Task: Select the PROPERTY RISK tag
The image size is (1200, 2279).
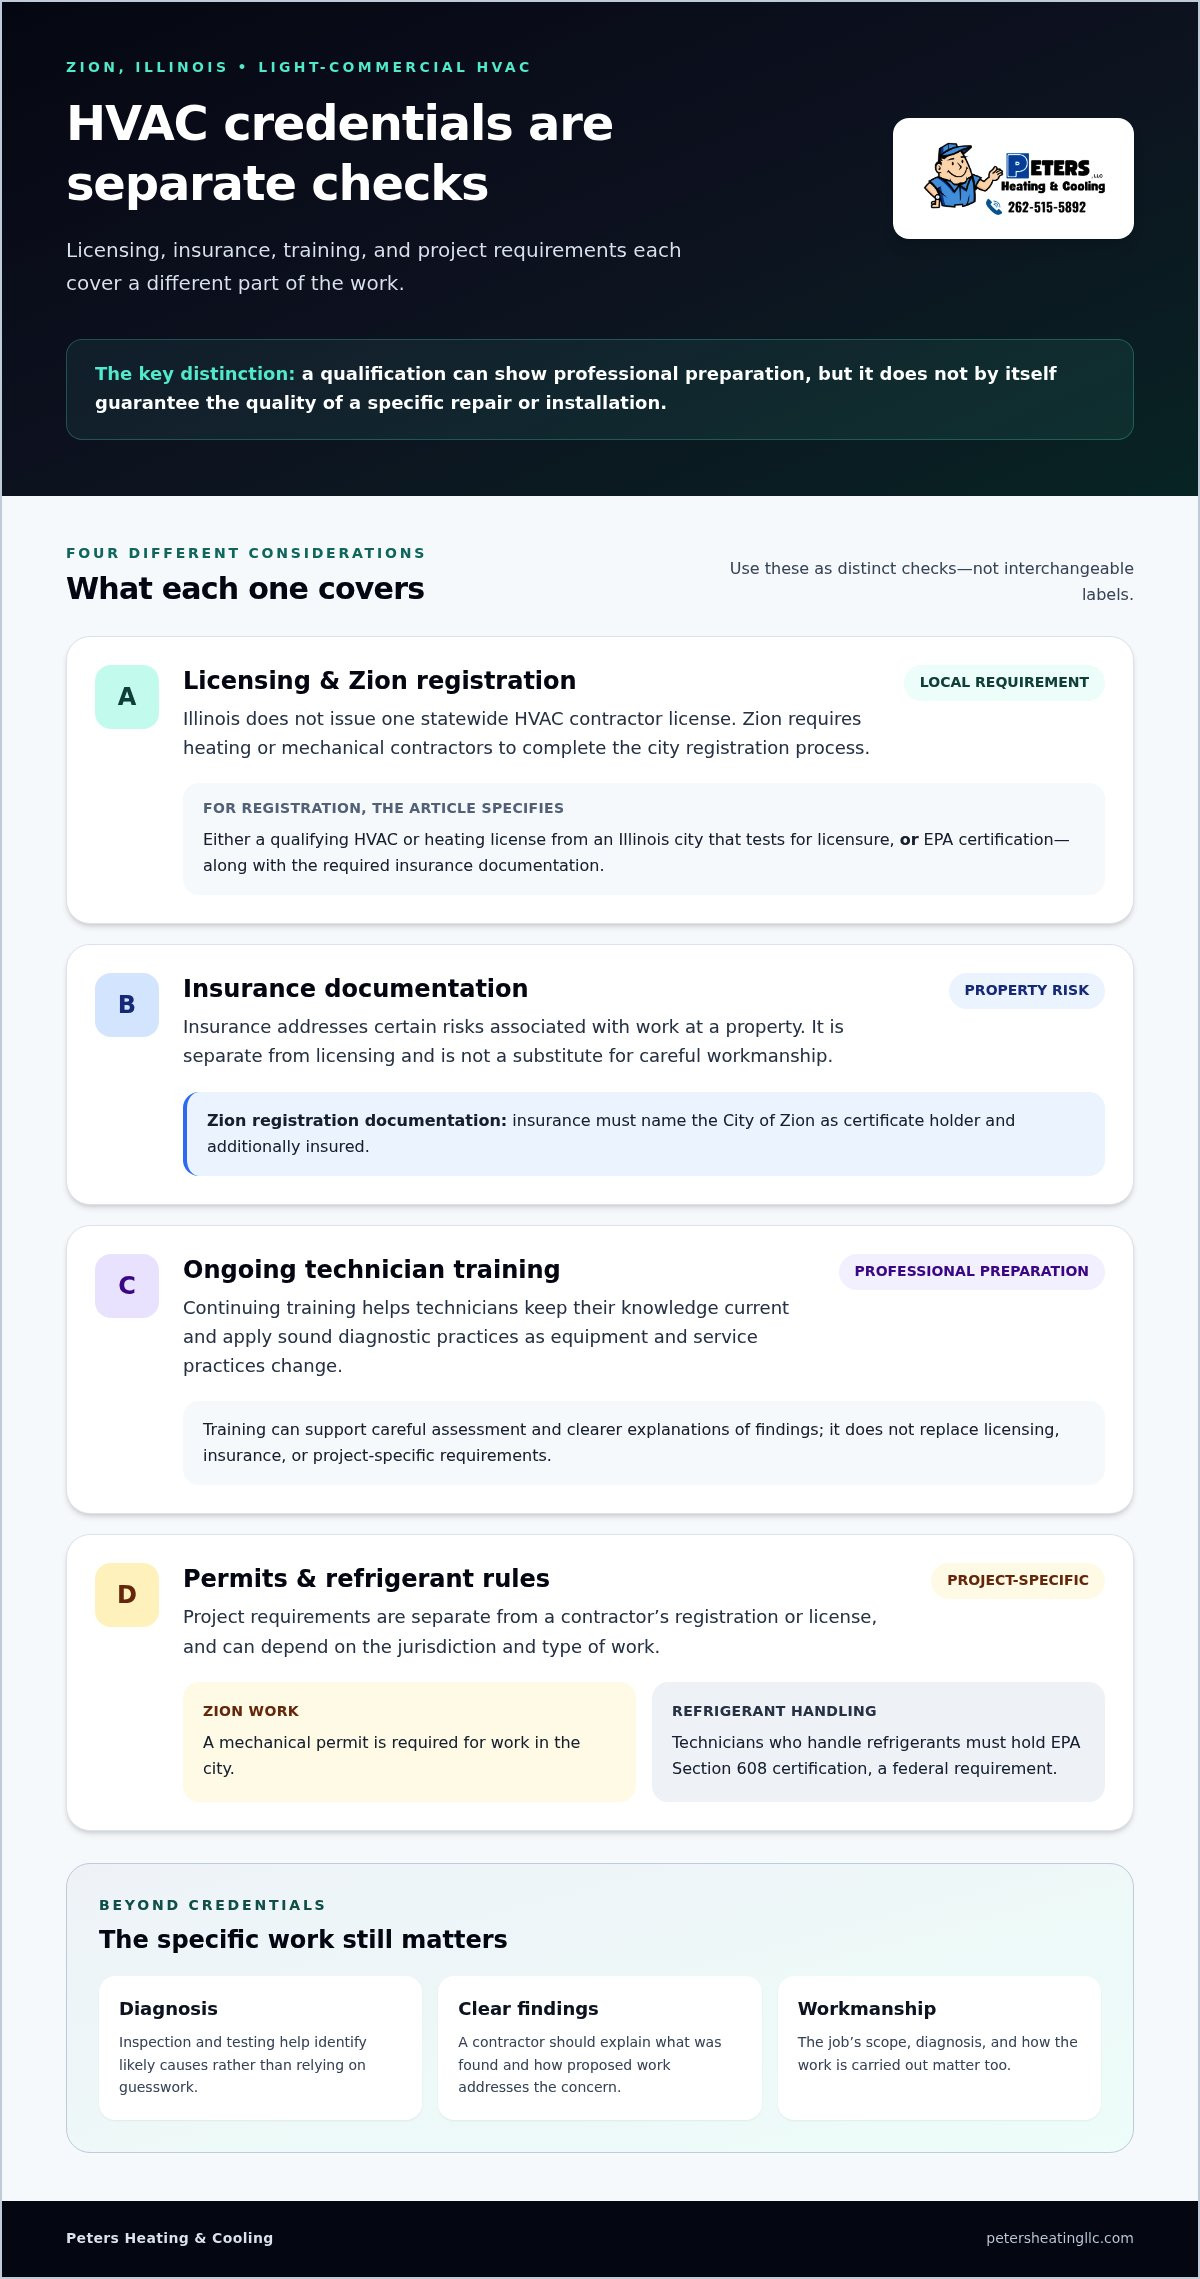Action: (x=1026, y=991)
